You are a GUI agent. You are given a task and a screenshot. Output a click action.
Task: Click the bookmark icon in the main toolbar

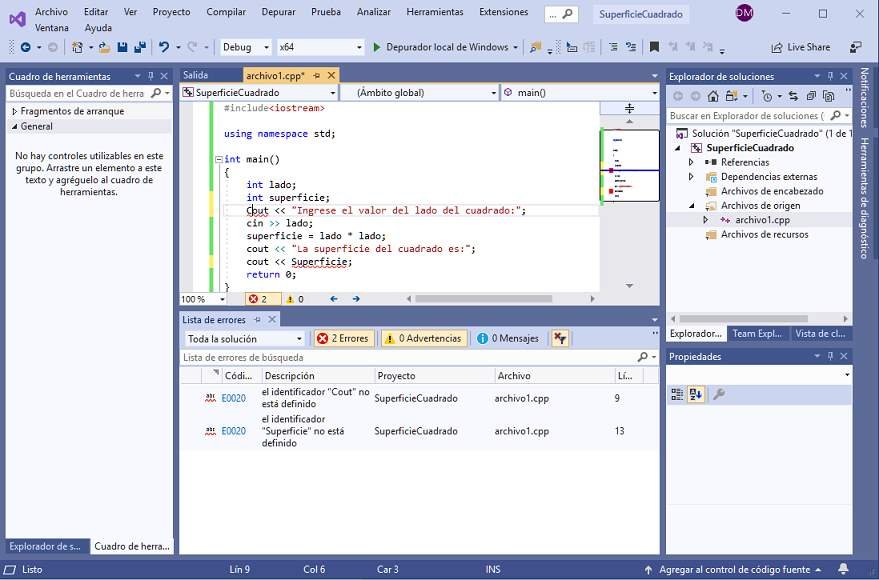(x=654, y=47)
